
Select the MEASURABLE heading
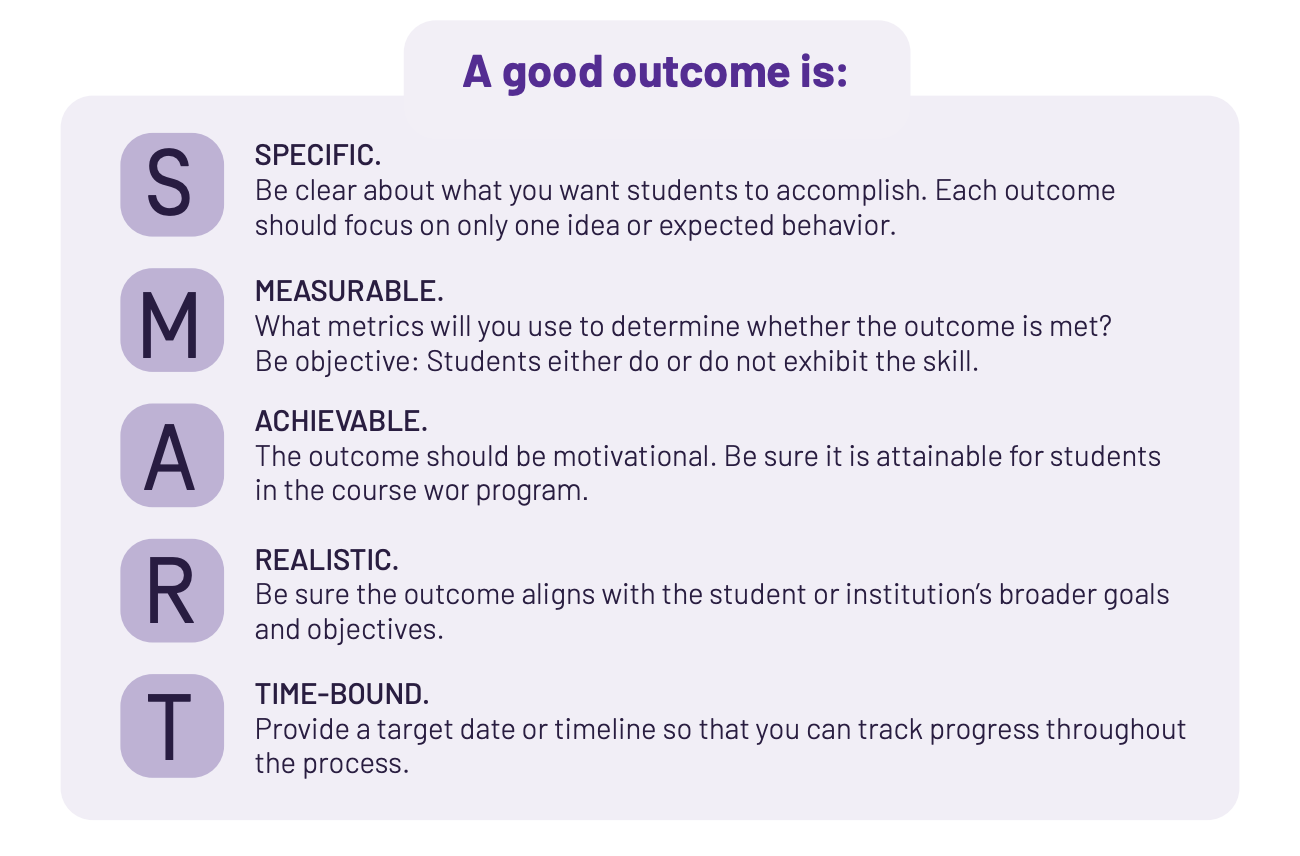(349, 291)
